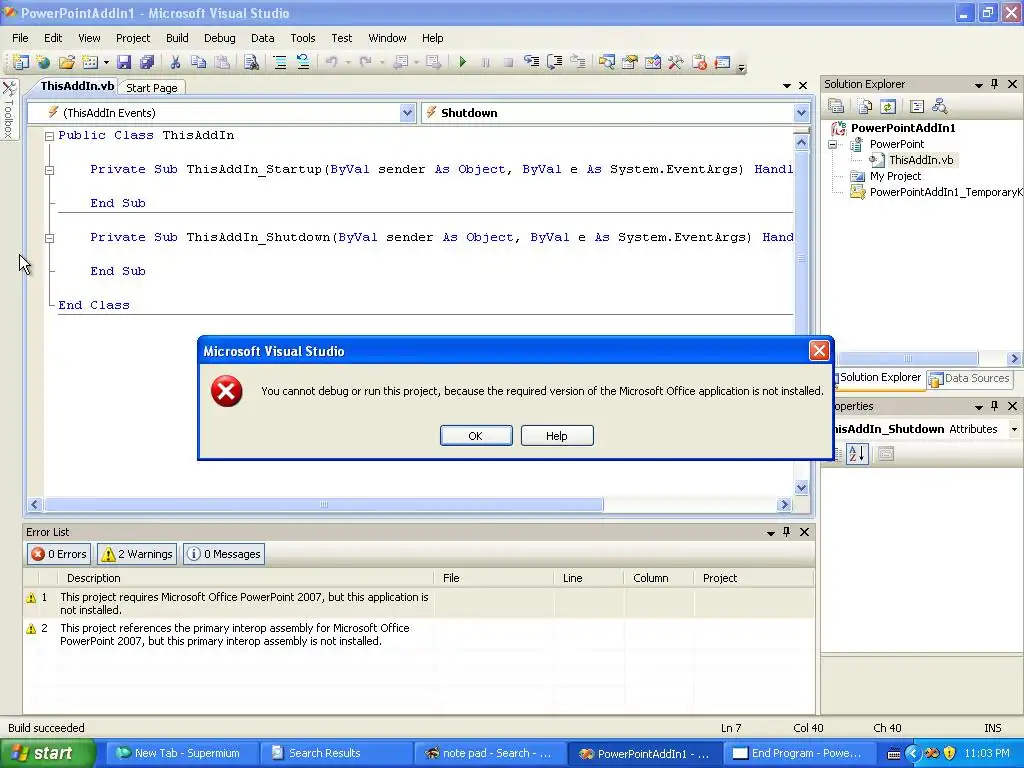Click the Undo toolbar icon
1024x768 pixels.
(331, 62)
